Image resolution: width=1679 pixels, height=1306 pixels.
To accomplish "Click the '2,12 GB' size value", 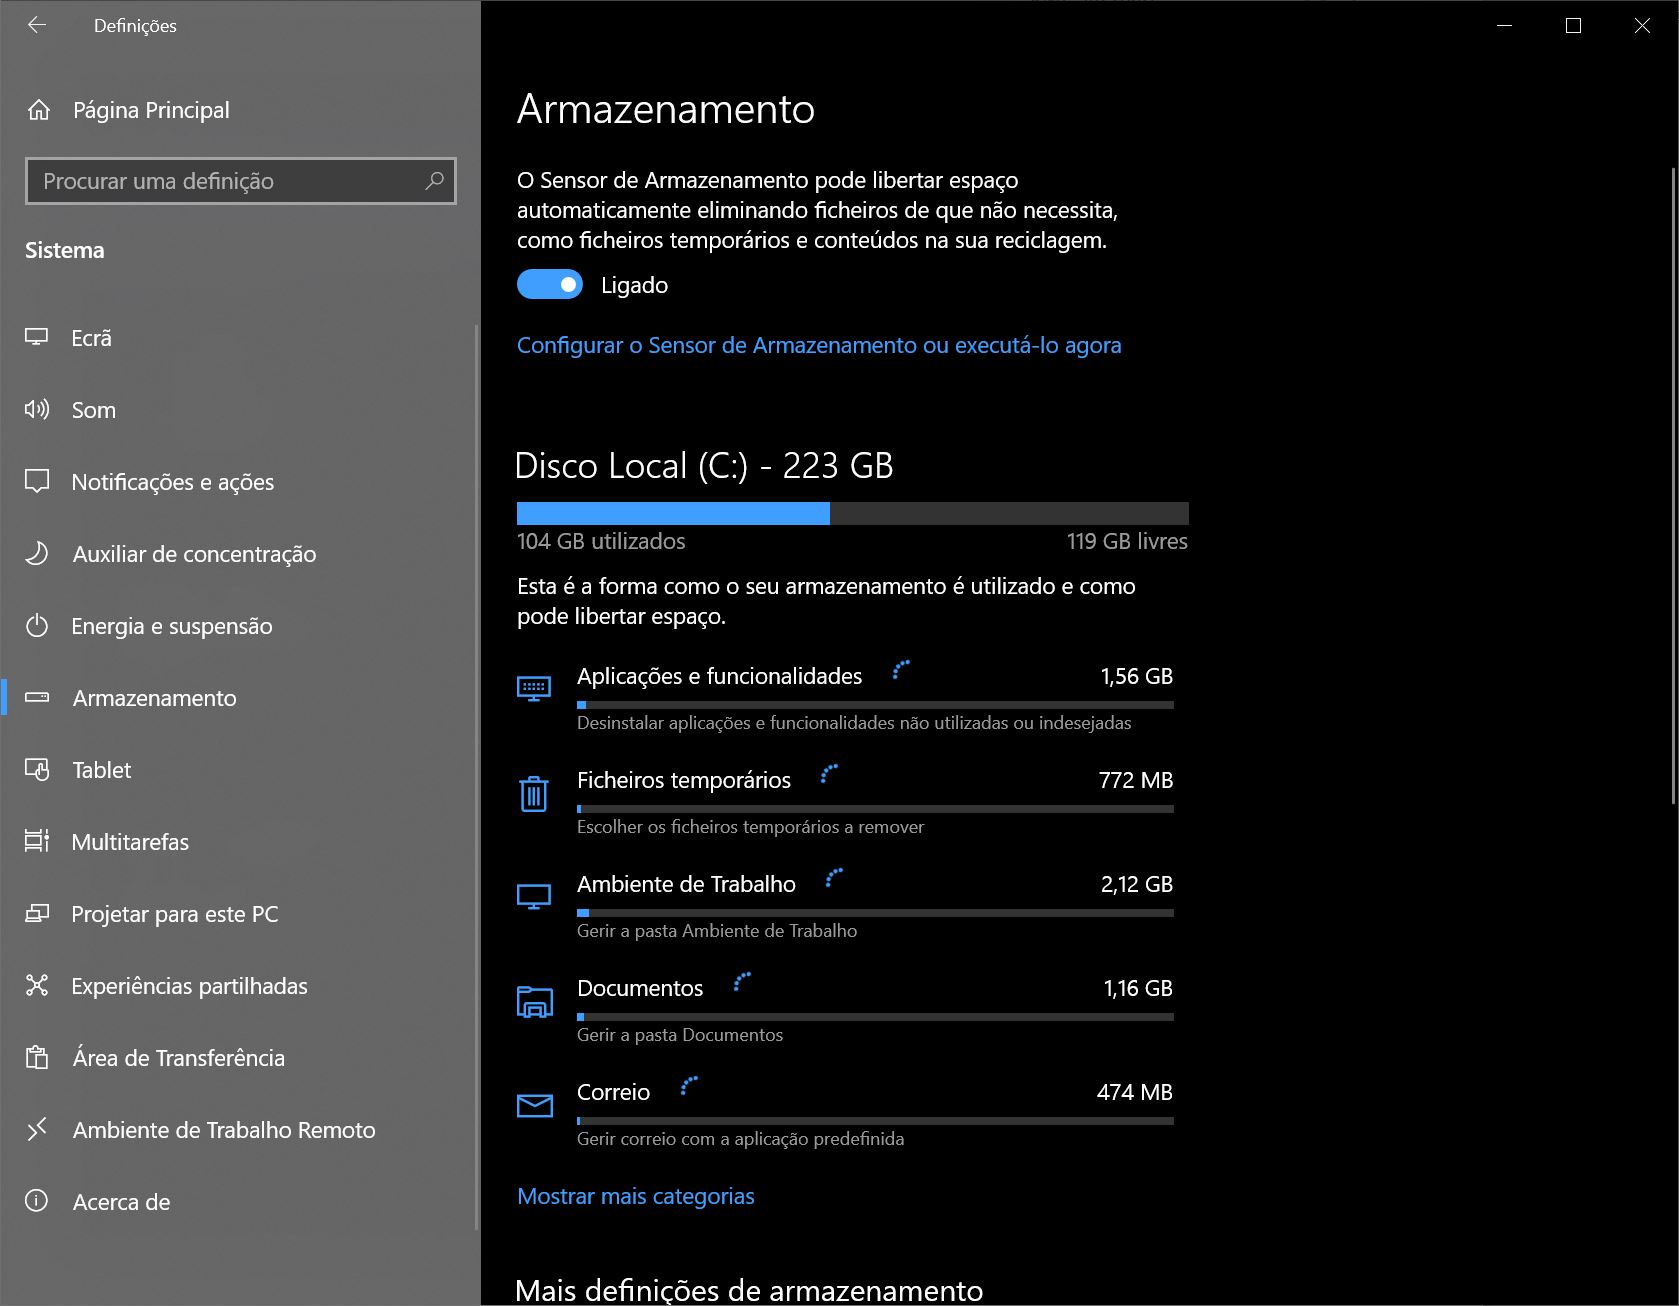I will click(x=1137, y=884).
